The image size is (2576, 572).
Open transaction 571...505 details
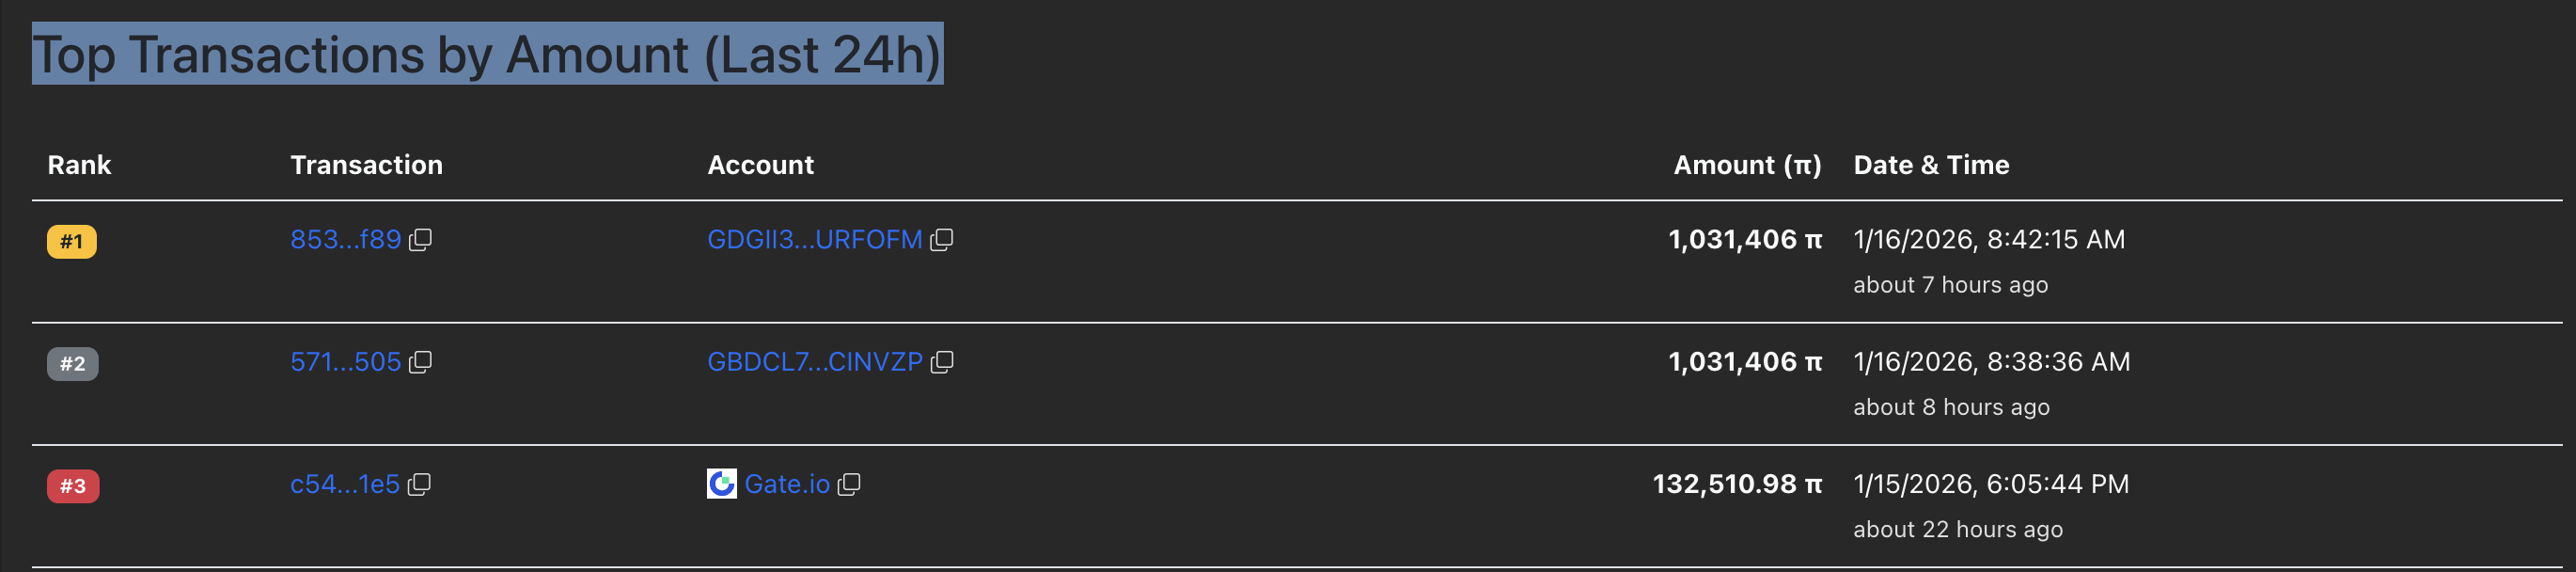(x=345, y=362)
